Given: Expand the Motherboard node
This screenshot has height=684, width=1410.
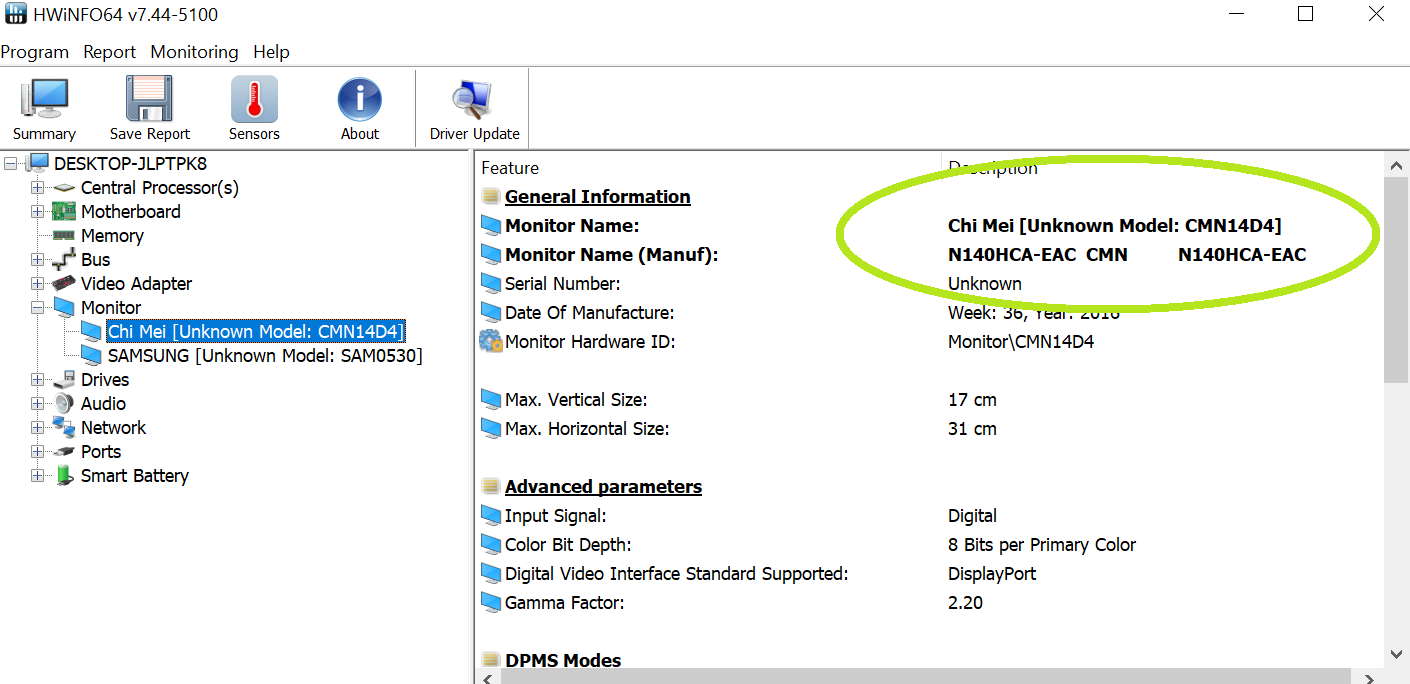Looking at the screenshot, I should click(38, 212).
